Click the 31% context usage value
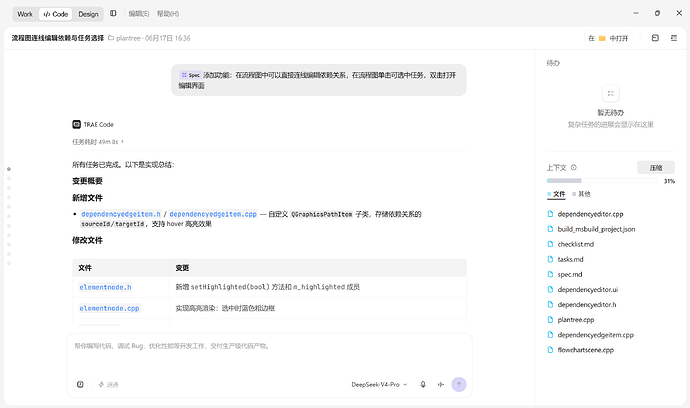This screenshot has height=408, width=690. click(669, 181)
